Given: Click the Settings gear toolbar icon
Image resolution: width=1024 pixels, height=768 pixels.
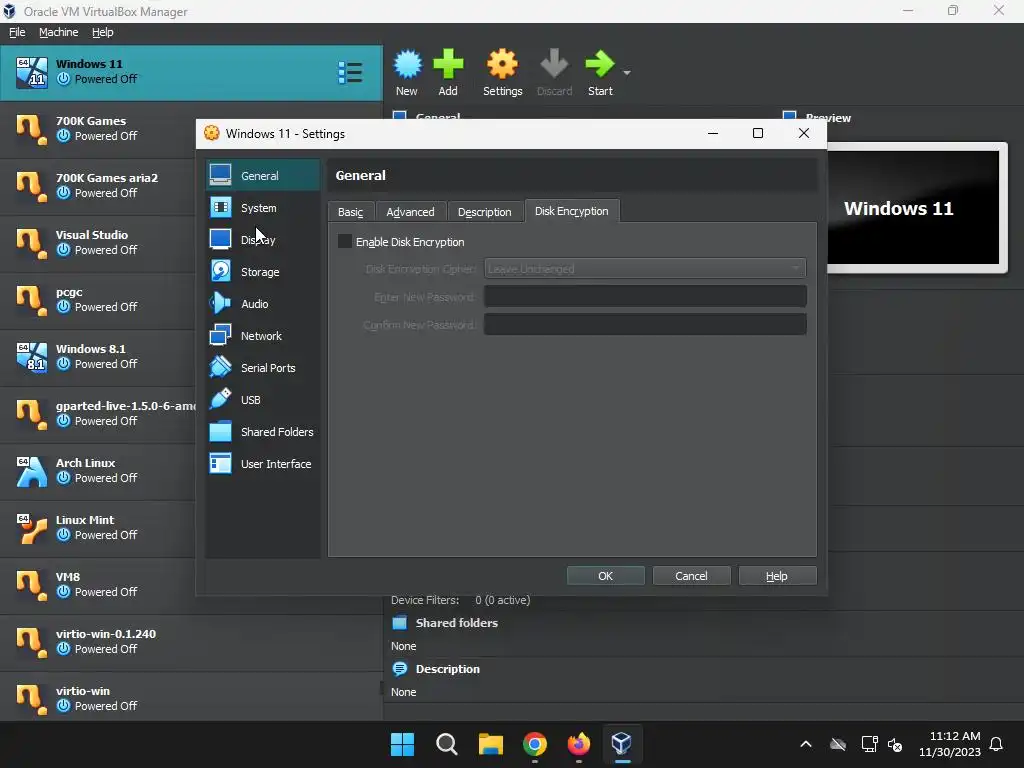Looking at the screenshot, I should point(502,64).
